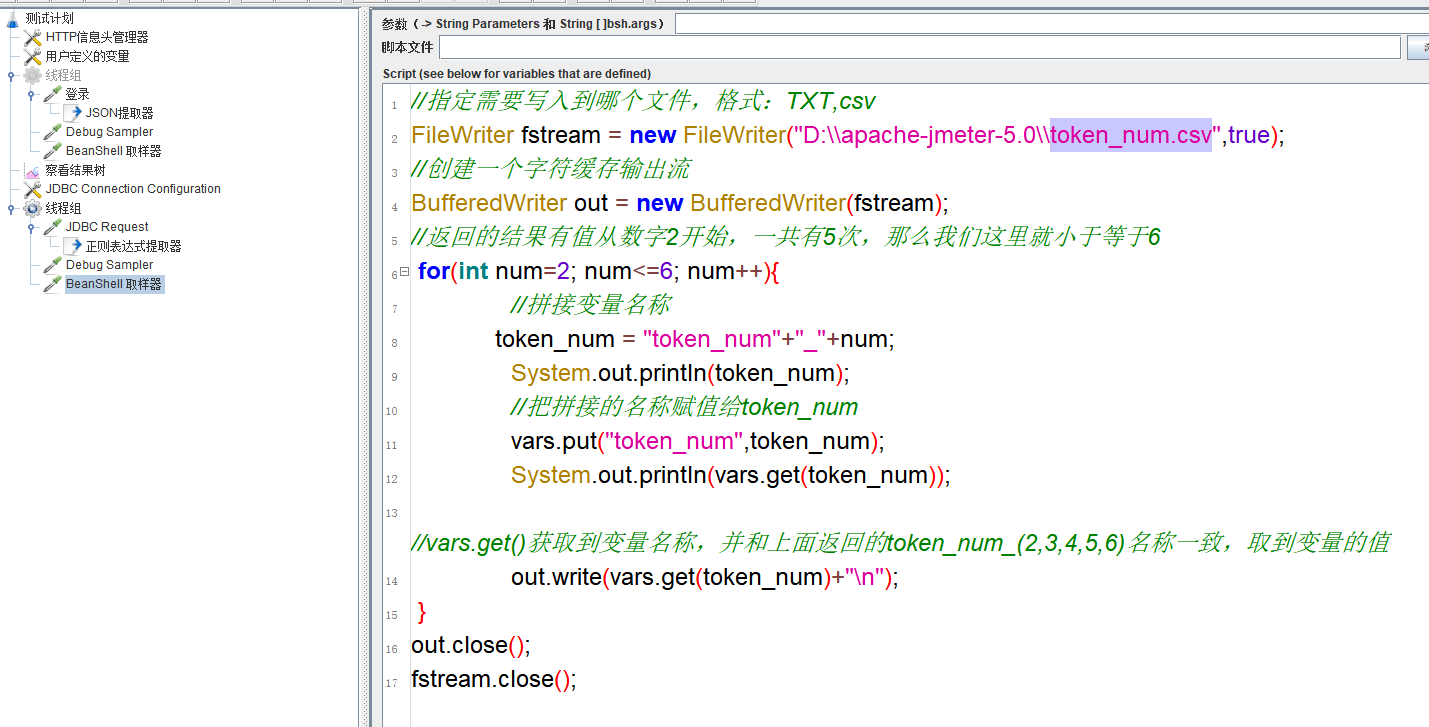The width and height of the screenshot is (1429, 727).
Task: Click into the 参数 parameters input field
Action: coord(1050,24)
